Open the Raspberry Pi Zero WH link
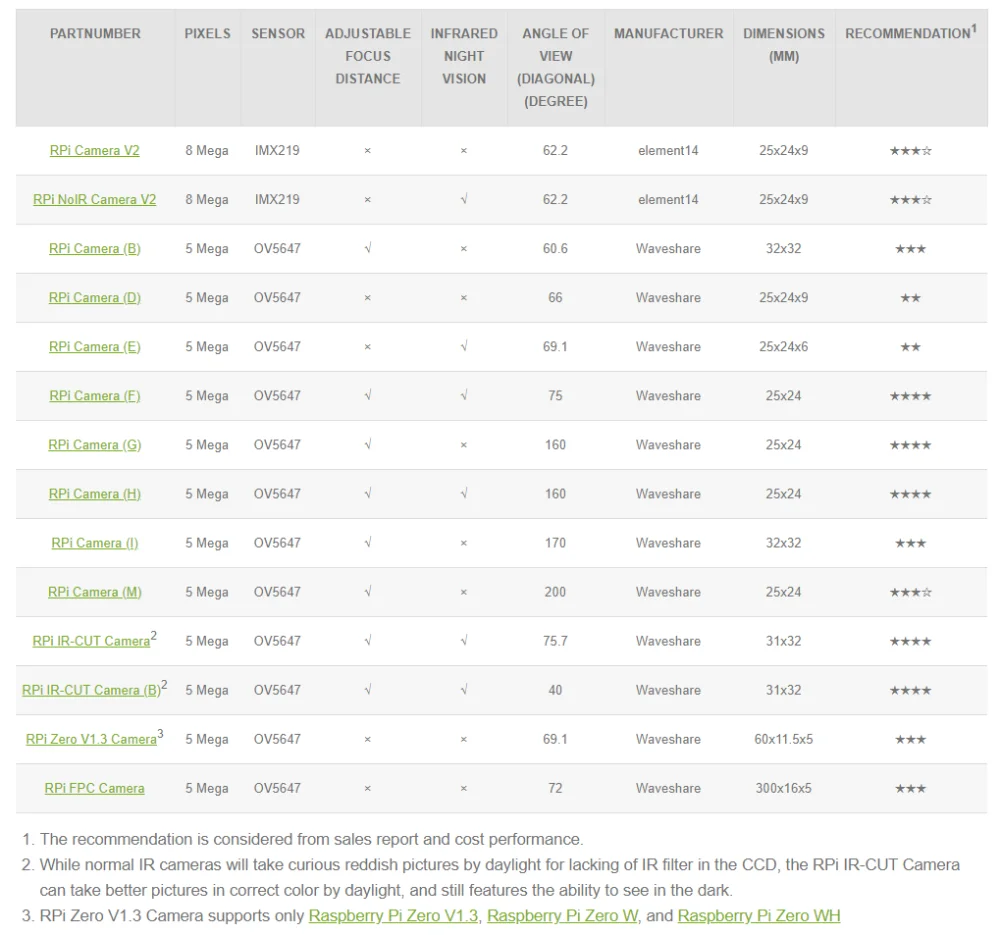Image resolution: width=1000 pixels, height=935 pixels. (x=759, y=916)
